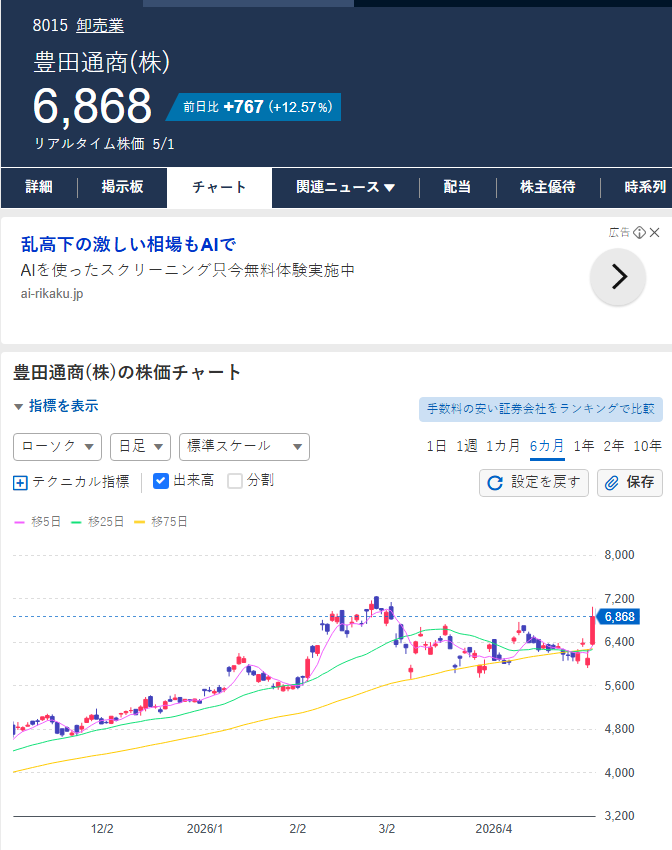Open the 株主優待 tab
Screen dimensions: 672x850
[x=547, y=187]
